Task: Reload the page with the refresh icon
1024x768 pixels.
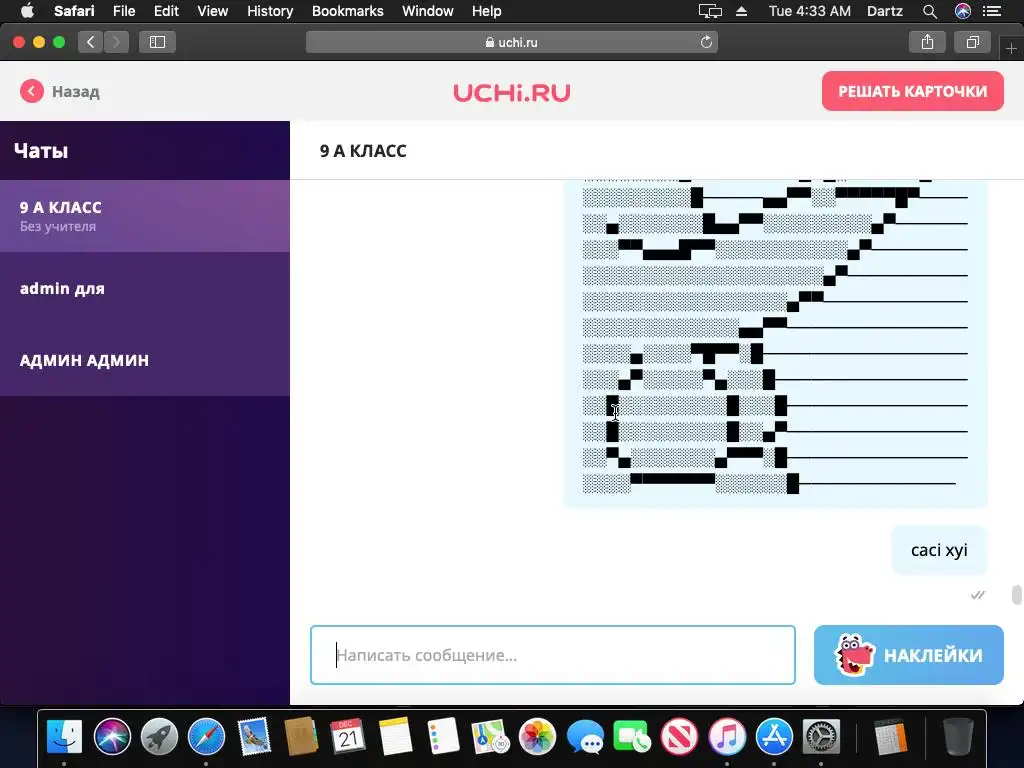Action: click(x=706, y=42)
